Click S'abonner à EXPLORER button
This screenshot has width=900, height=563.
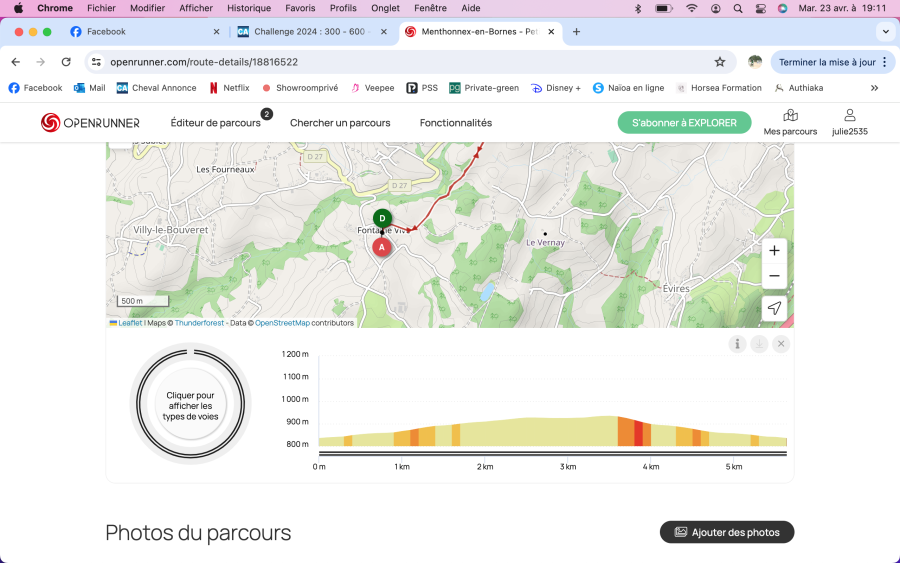coord(684,123)
